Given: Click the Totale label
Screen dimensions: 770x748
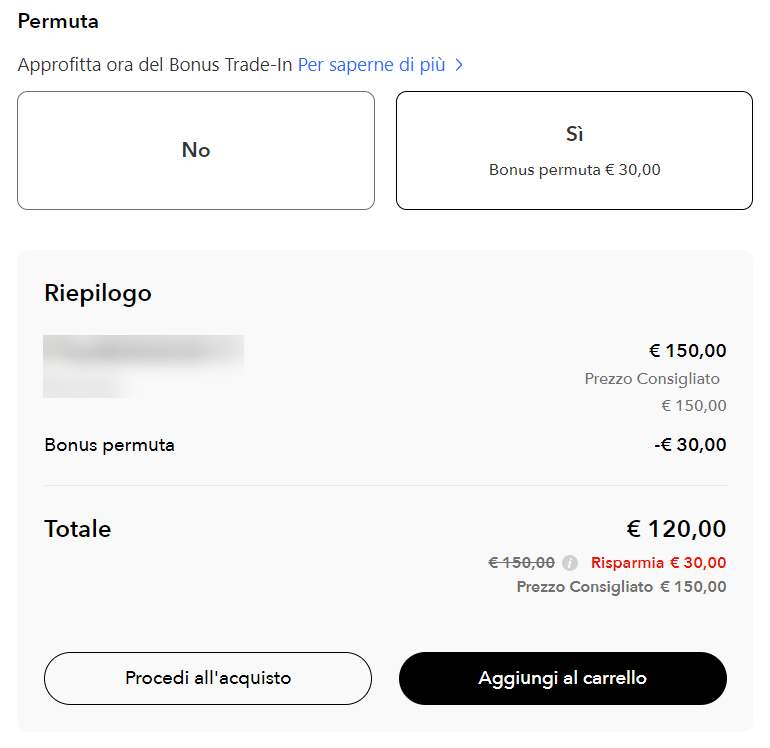Looking at the screenshot, I should [78, 529].
